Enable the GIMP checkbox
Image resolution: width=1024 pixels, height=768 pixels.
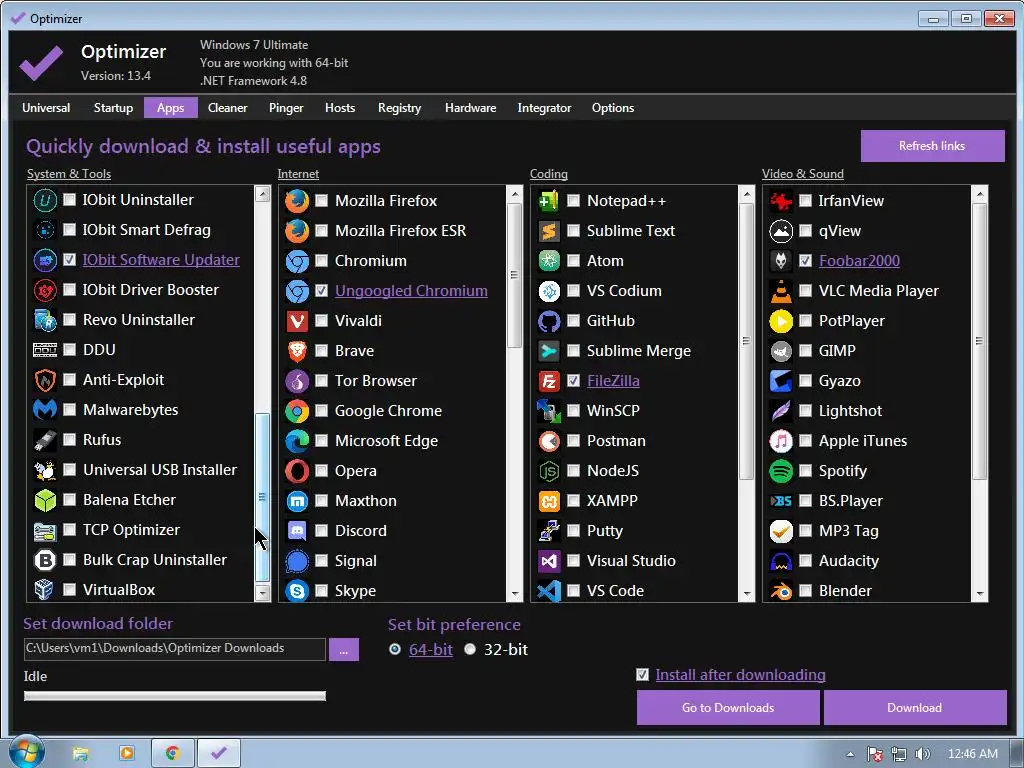805,351
